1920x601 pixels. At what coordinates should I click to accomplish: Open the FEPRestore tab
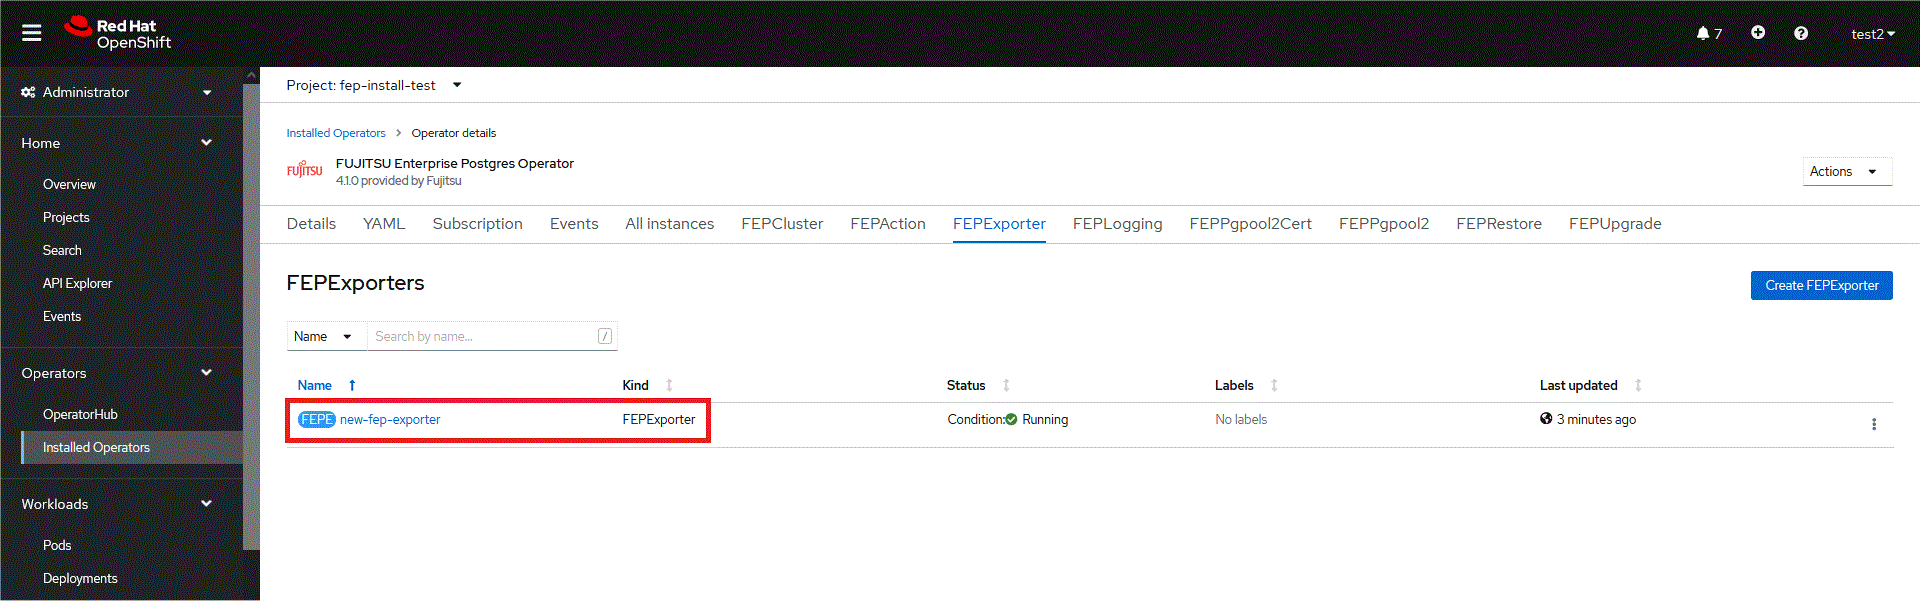pyautogui.click(x=1499, y=224)
